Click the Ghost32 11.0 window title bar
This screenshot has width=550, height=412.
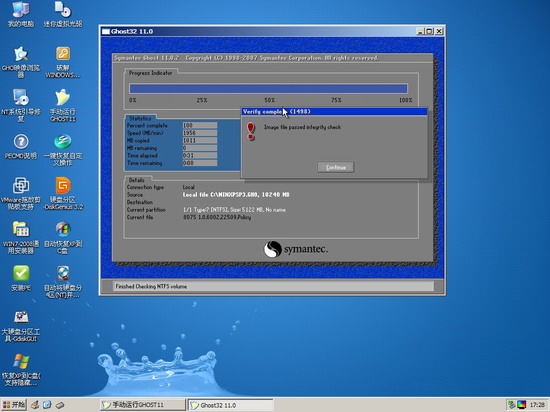(273, 31)
